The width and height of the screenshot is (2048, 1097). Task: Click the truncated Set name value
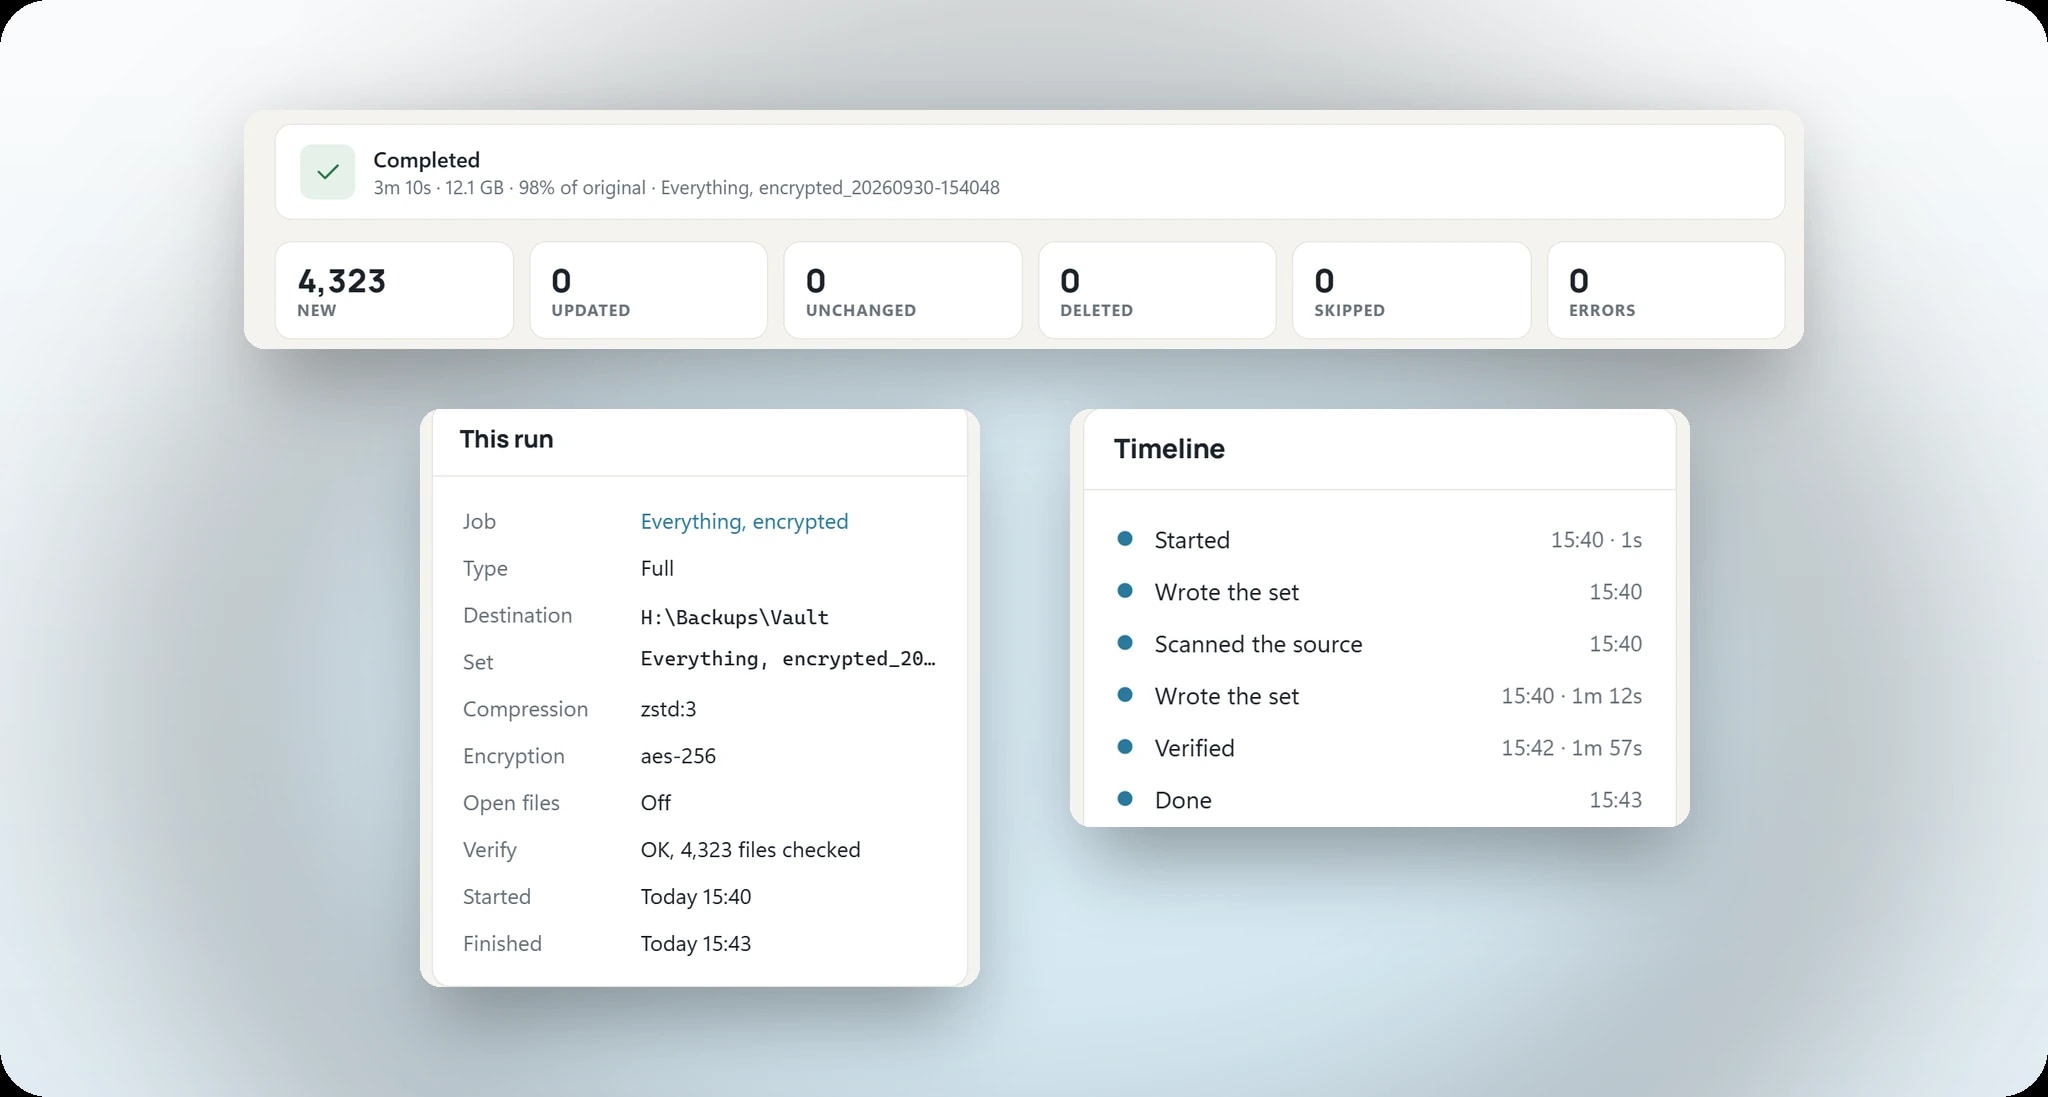click(788, 659)
